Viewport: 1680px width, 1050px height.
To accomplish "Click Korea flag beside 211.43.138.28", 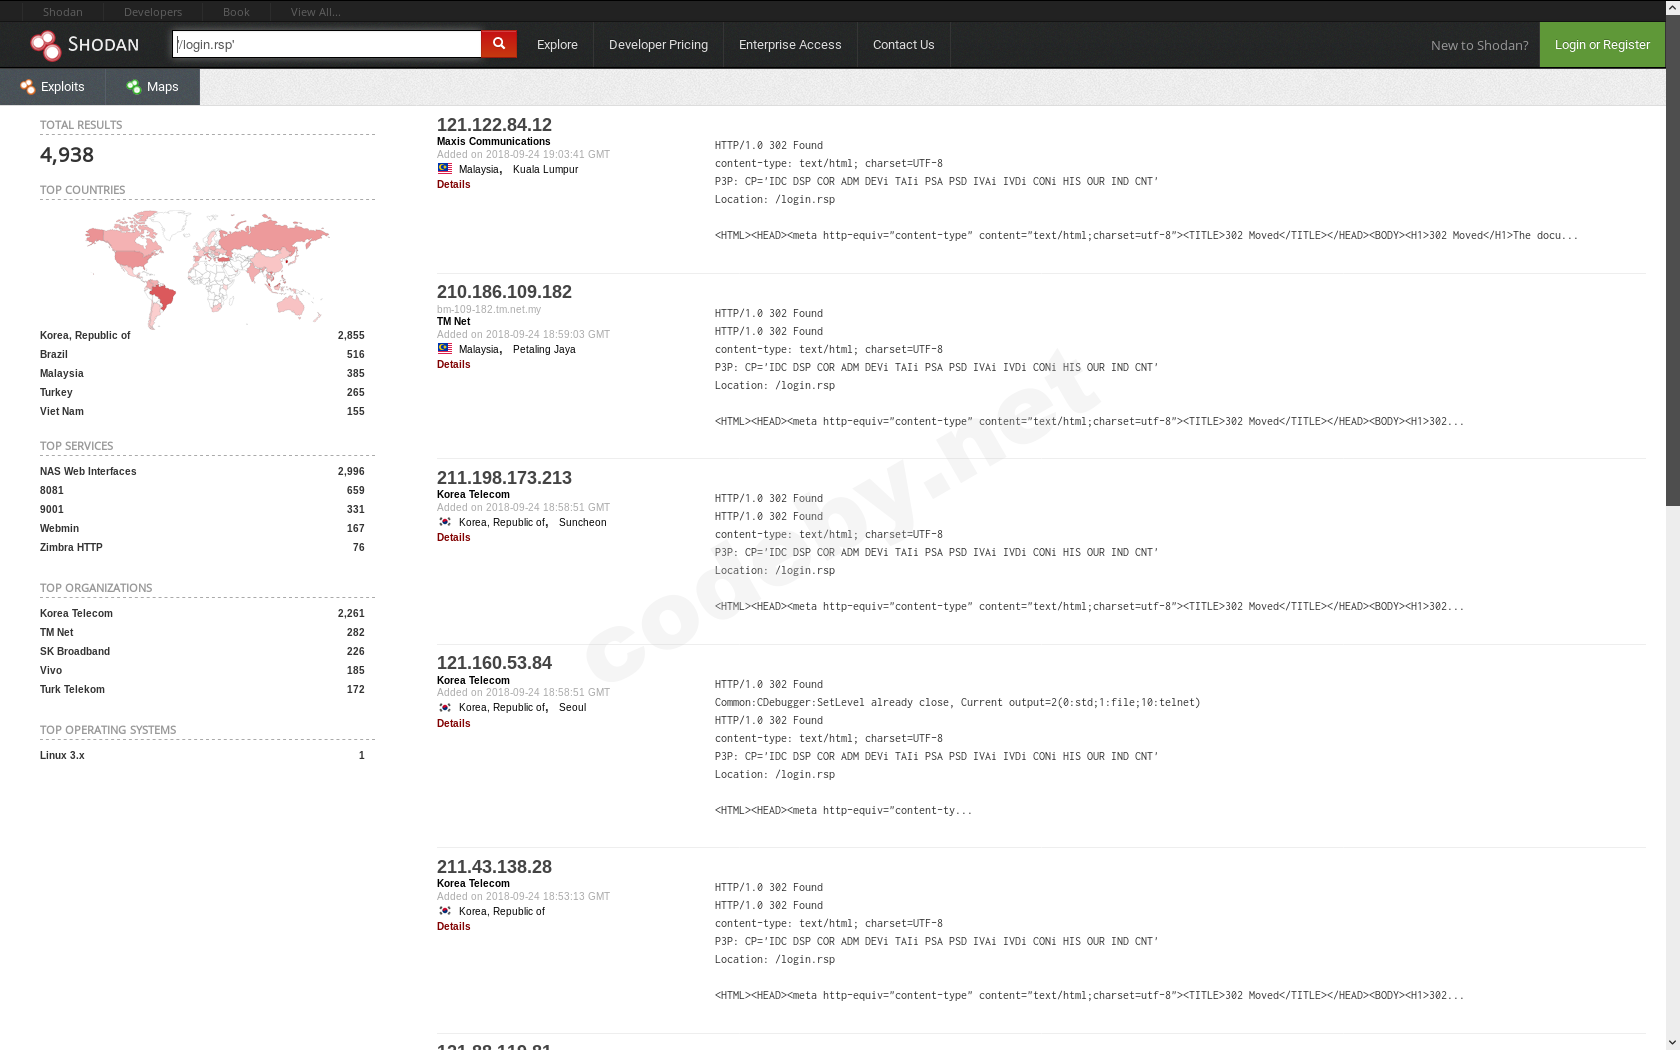I will [444, 911].
